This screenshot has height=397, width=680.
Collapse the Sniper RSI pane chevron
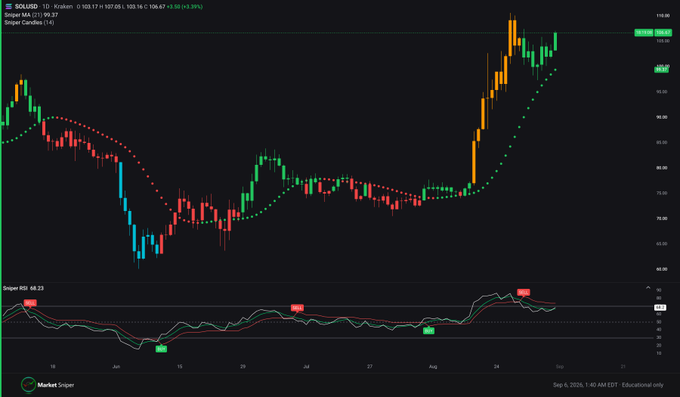coord(648,288)
